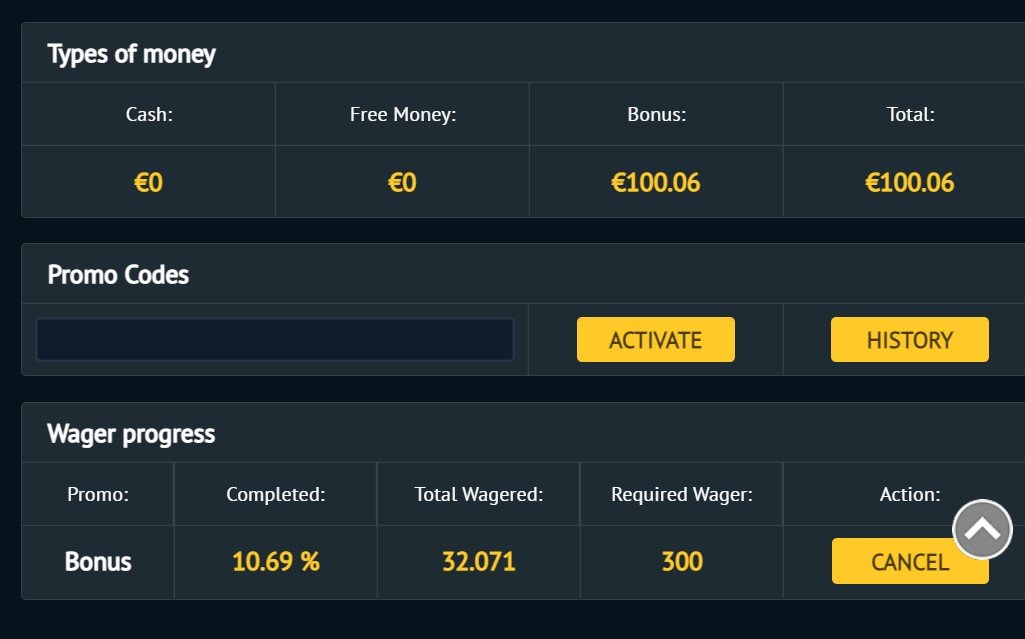
Task: Select the €0 value under Free Money
Action: point(402,183)
